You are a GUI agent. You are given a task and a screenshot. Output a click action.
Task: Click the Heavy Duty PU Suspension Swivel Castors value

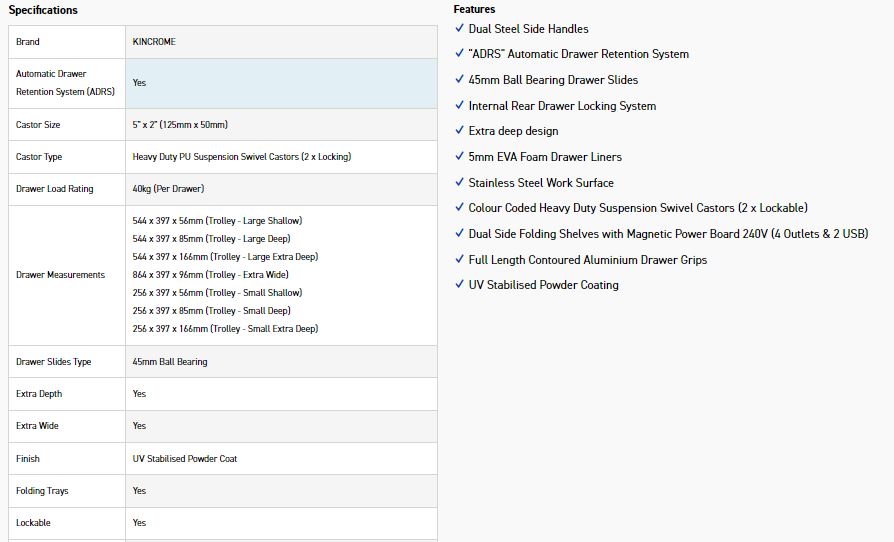[x=241, y=157]
